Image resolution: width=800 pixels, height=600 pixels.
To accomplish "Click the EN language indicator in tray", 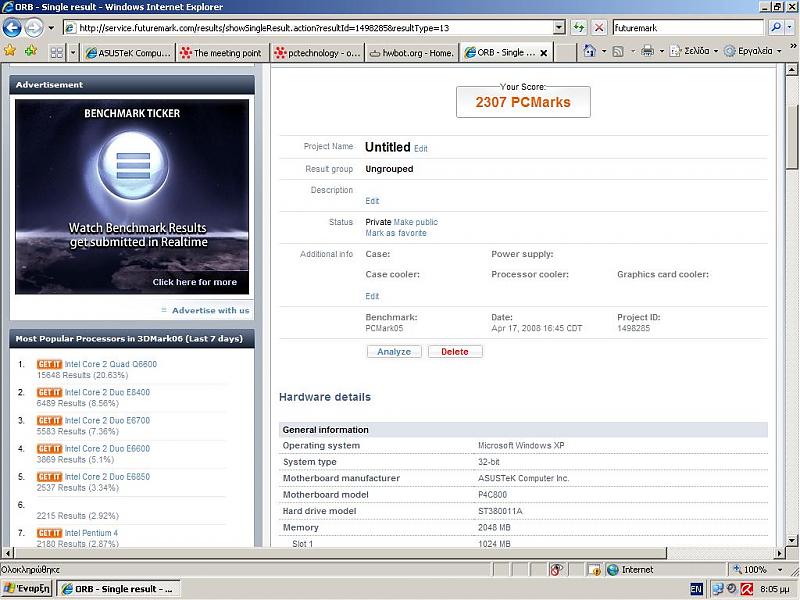I will 696,589.
